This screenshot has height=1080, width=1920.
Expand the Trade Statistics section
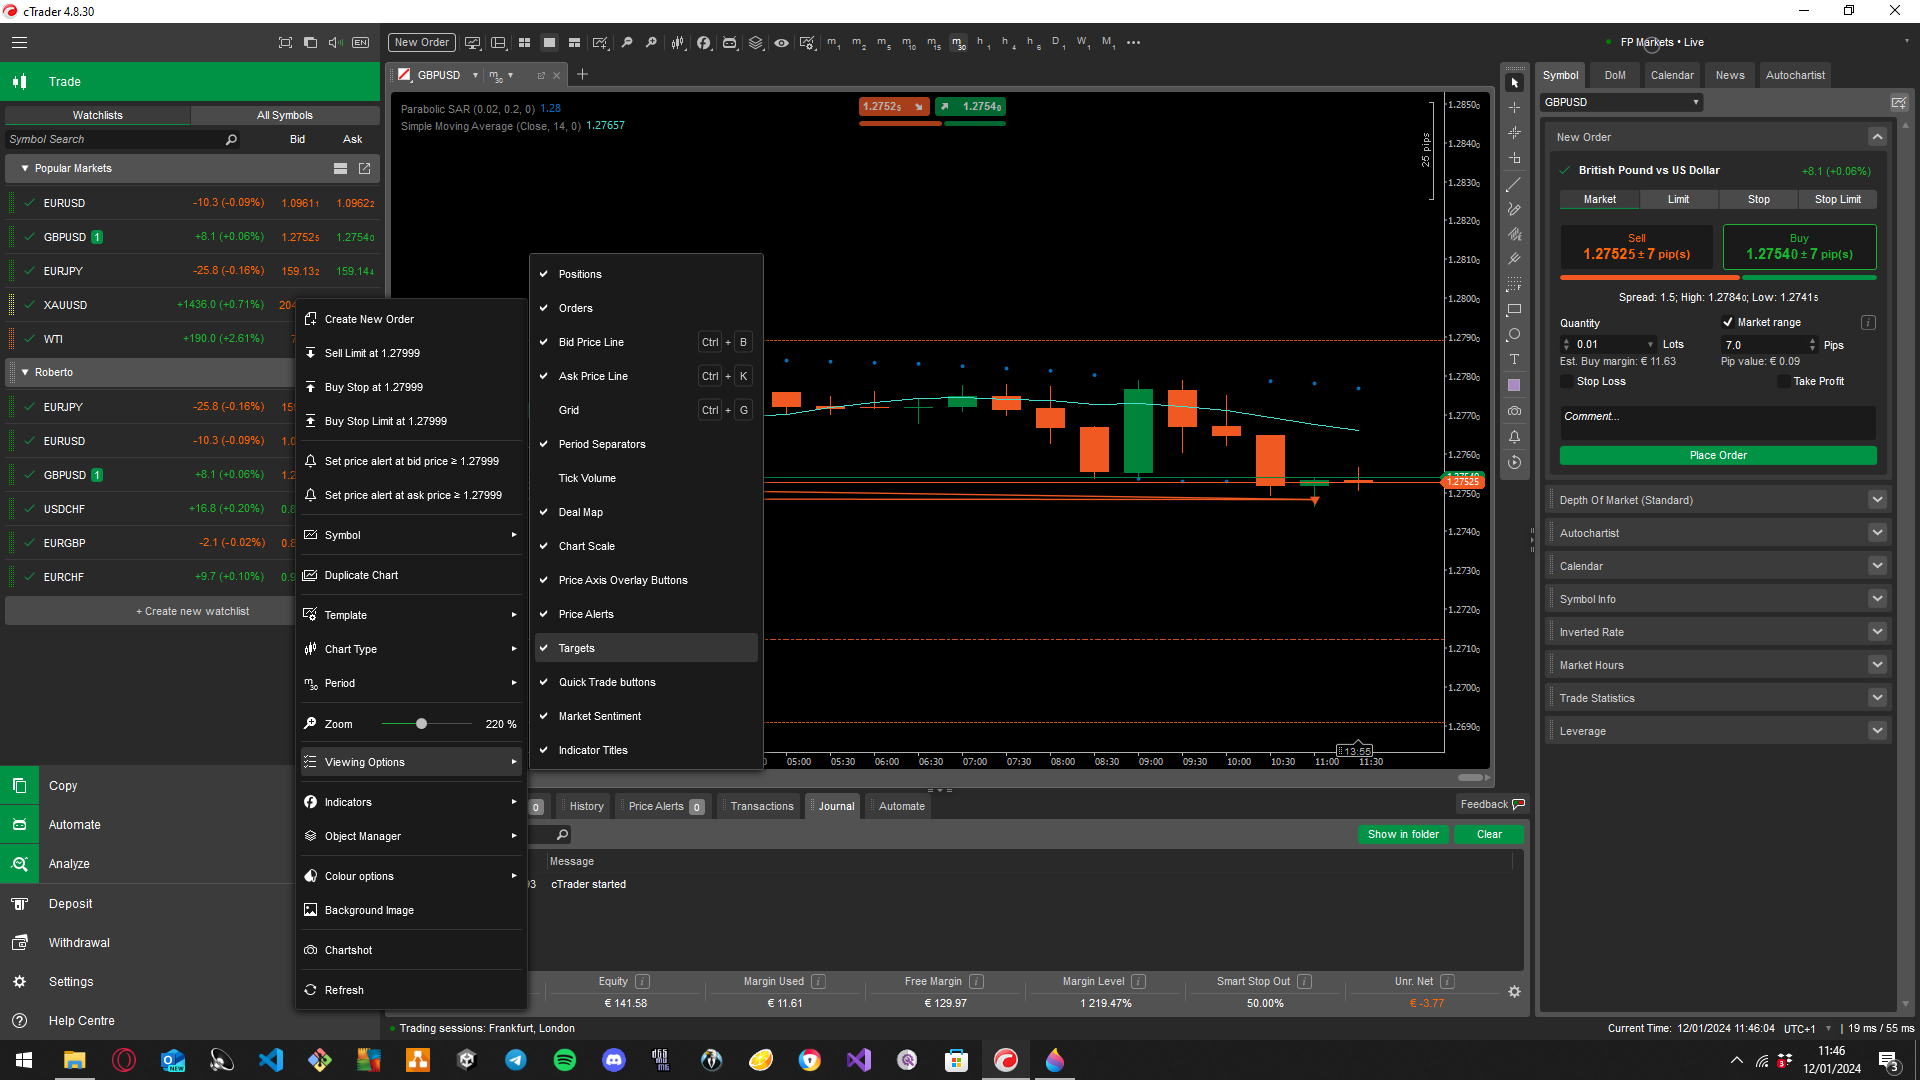click(x=1877, y=698)
